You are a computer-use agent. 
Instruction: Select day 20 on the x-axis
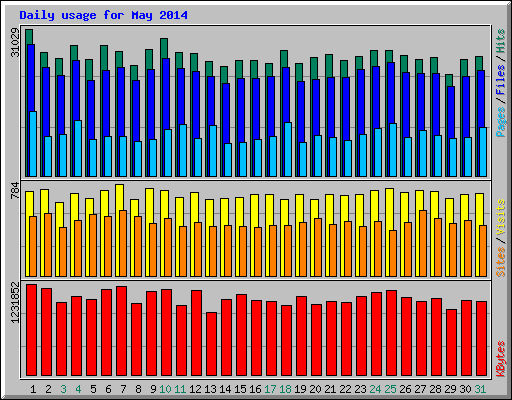(315, 389)
